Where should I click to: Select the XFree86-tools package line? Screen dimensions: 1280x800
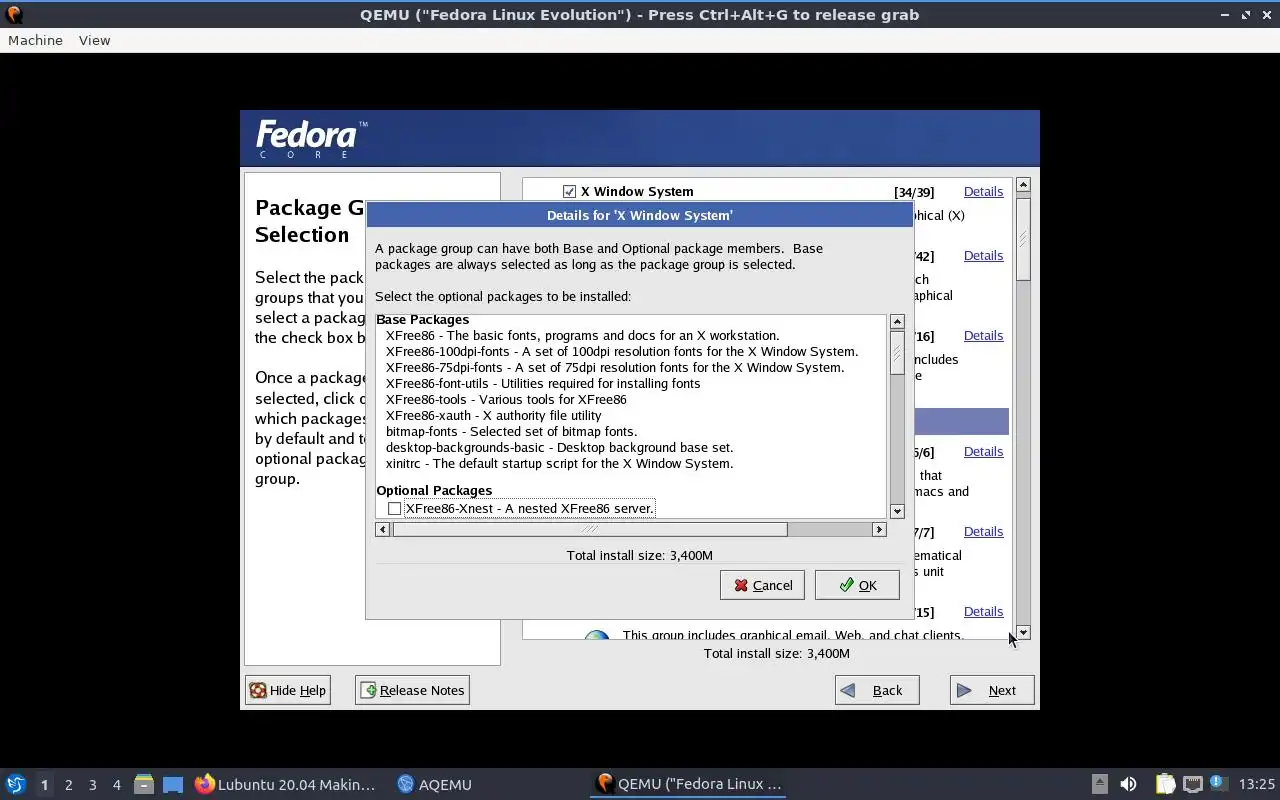tap(506, 399)
